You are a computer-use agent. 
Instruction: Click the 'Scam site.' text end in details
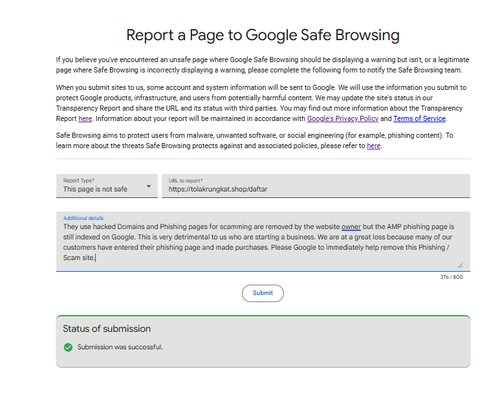coord(79,258)
